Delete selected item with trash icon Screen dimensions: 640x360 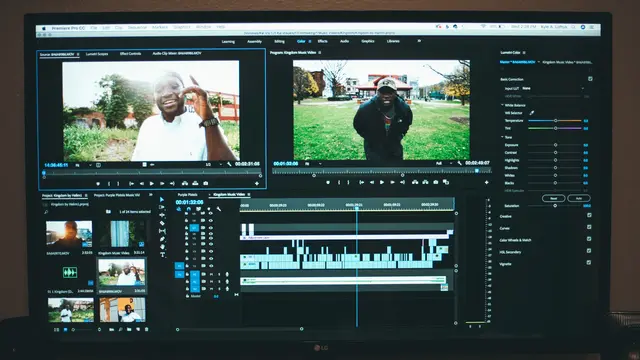(147, 329)
